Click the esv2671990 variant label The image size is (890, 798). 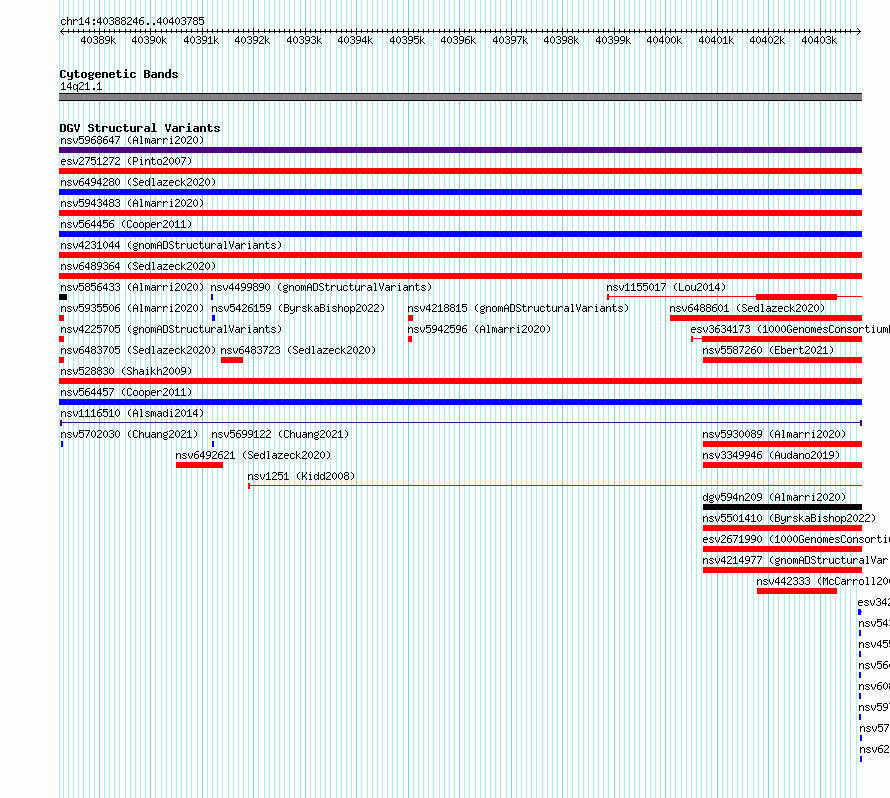click(796, 539)
